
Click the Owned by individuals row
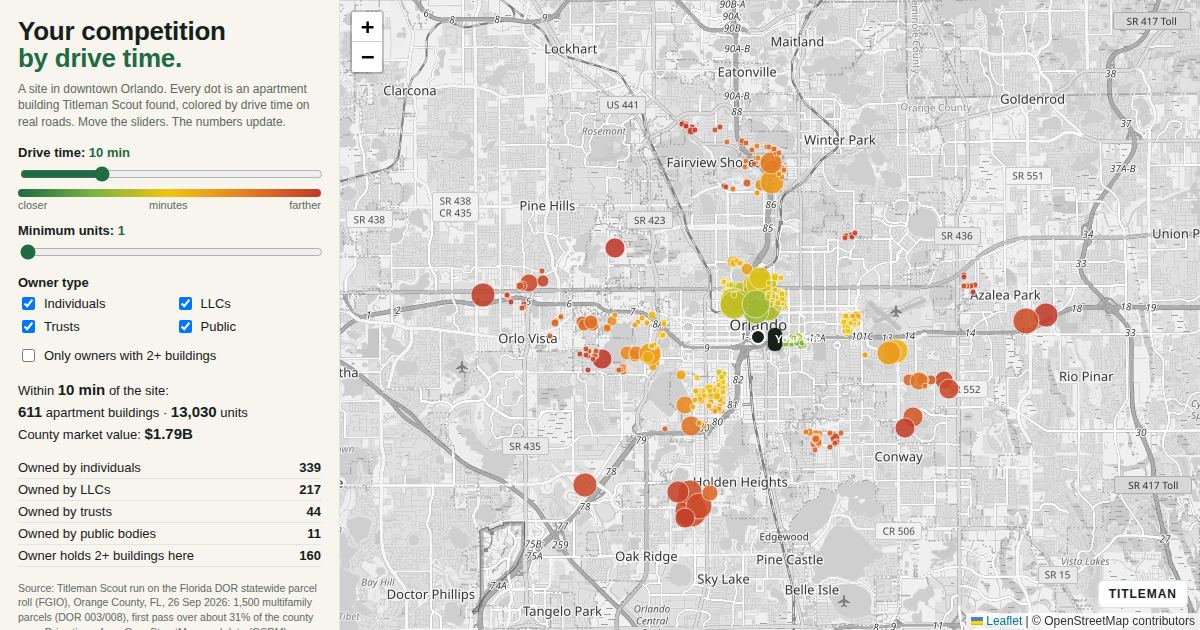(x=169, y=468)
